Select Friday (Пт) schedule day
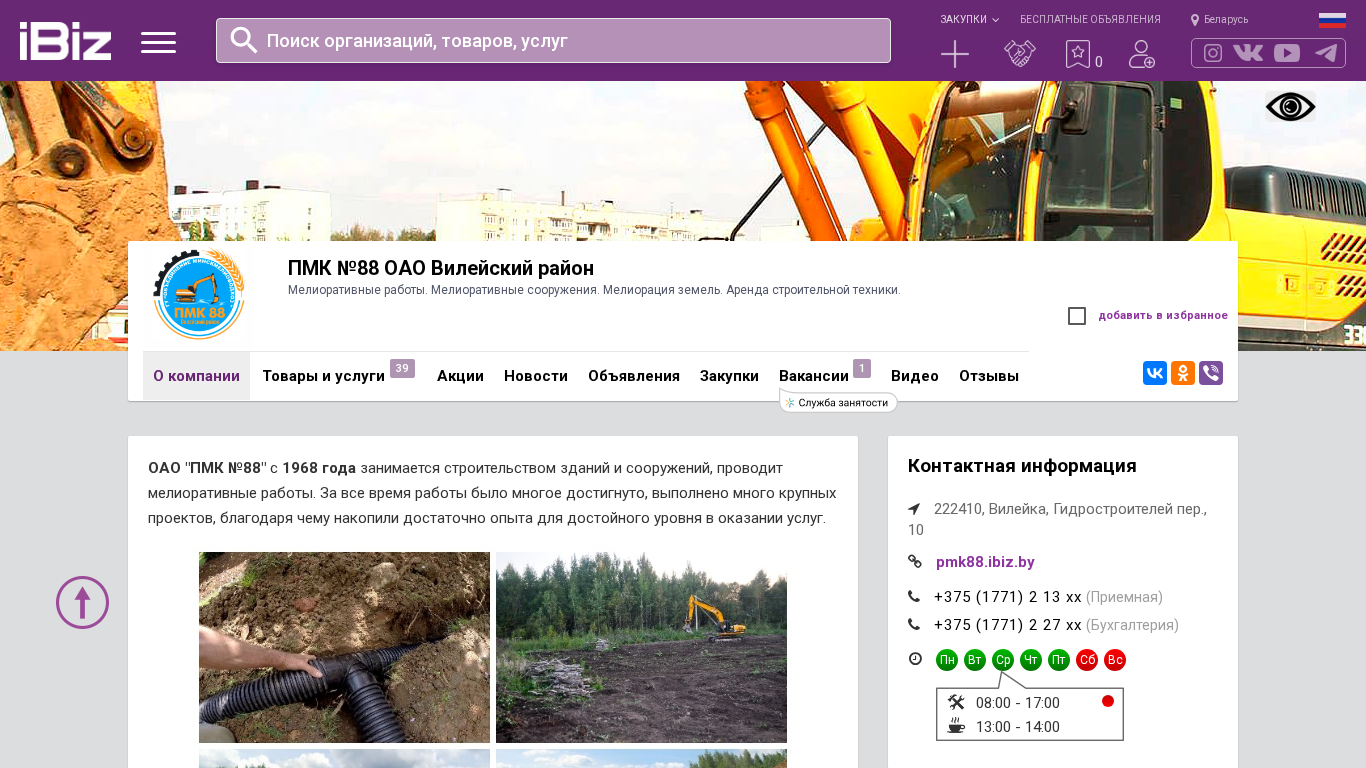This screenshot has width=1366, height=768. point(1059,660)
